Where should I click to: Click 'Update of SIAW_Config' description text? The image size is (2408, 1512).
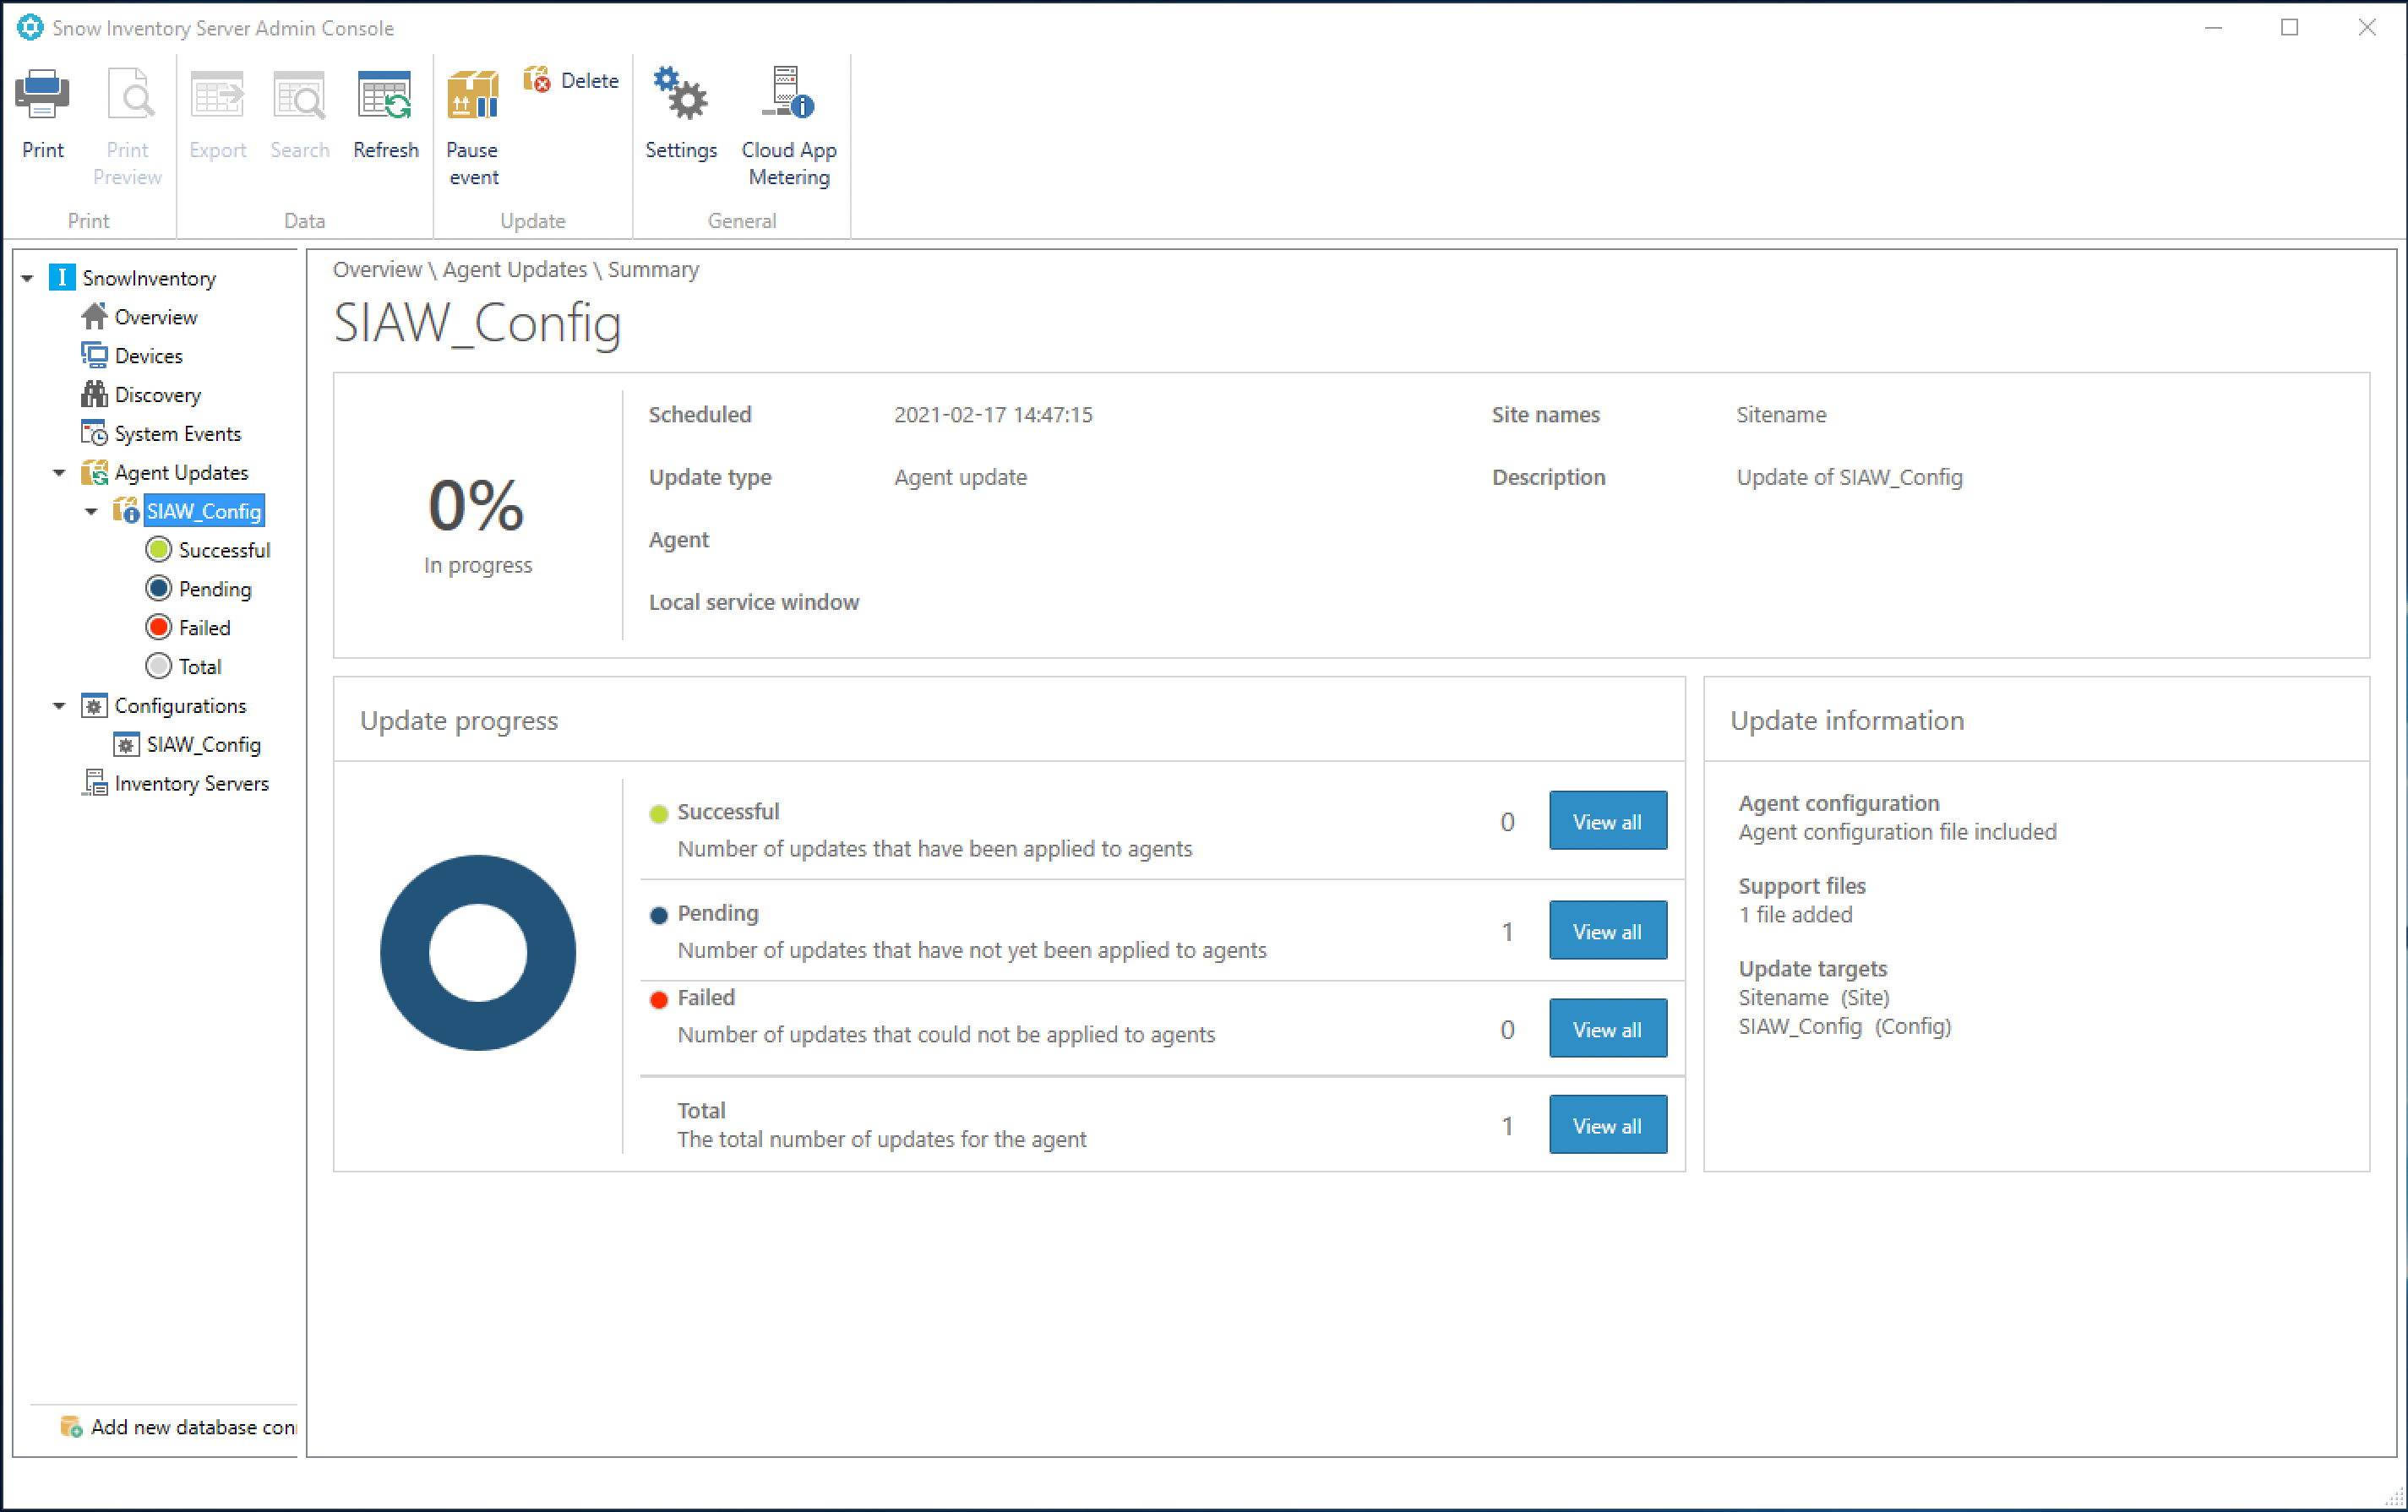(x=1849, y=477)
